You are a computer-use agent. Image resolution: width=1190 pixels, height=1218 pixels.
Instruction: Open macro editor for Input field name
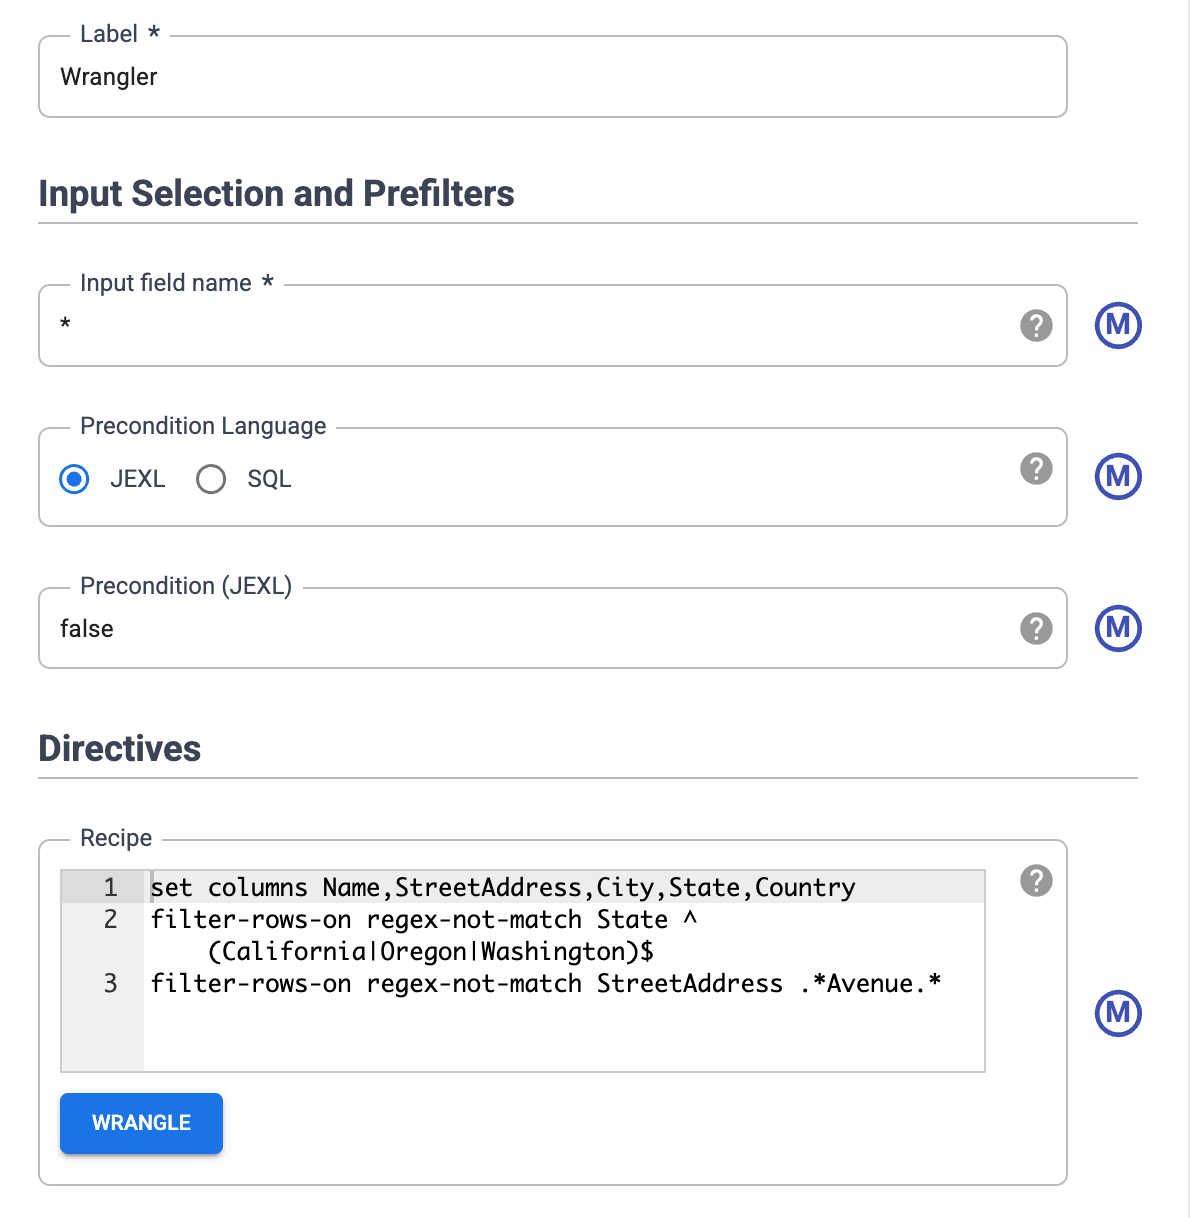pyautogui.click(x=1117, y=325)
